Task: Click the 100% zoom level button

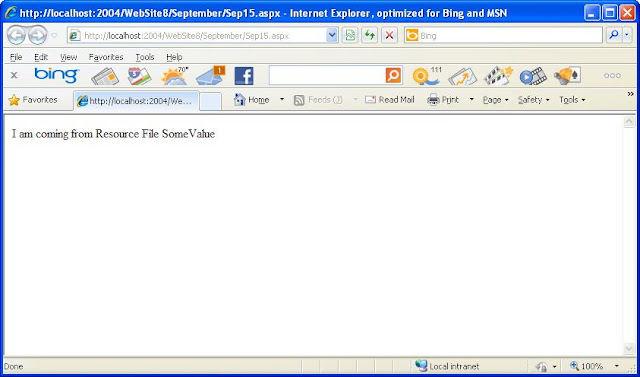Action: pyautogui.click(x=587, y=366)
